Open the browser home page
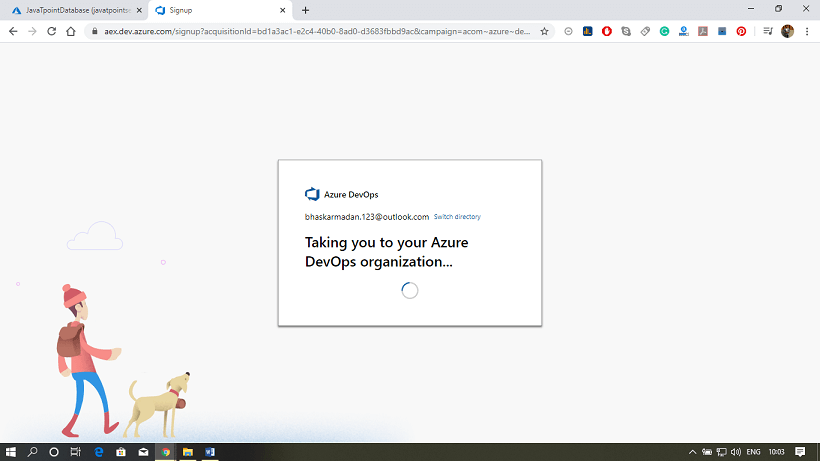 tap(71, 31)
